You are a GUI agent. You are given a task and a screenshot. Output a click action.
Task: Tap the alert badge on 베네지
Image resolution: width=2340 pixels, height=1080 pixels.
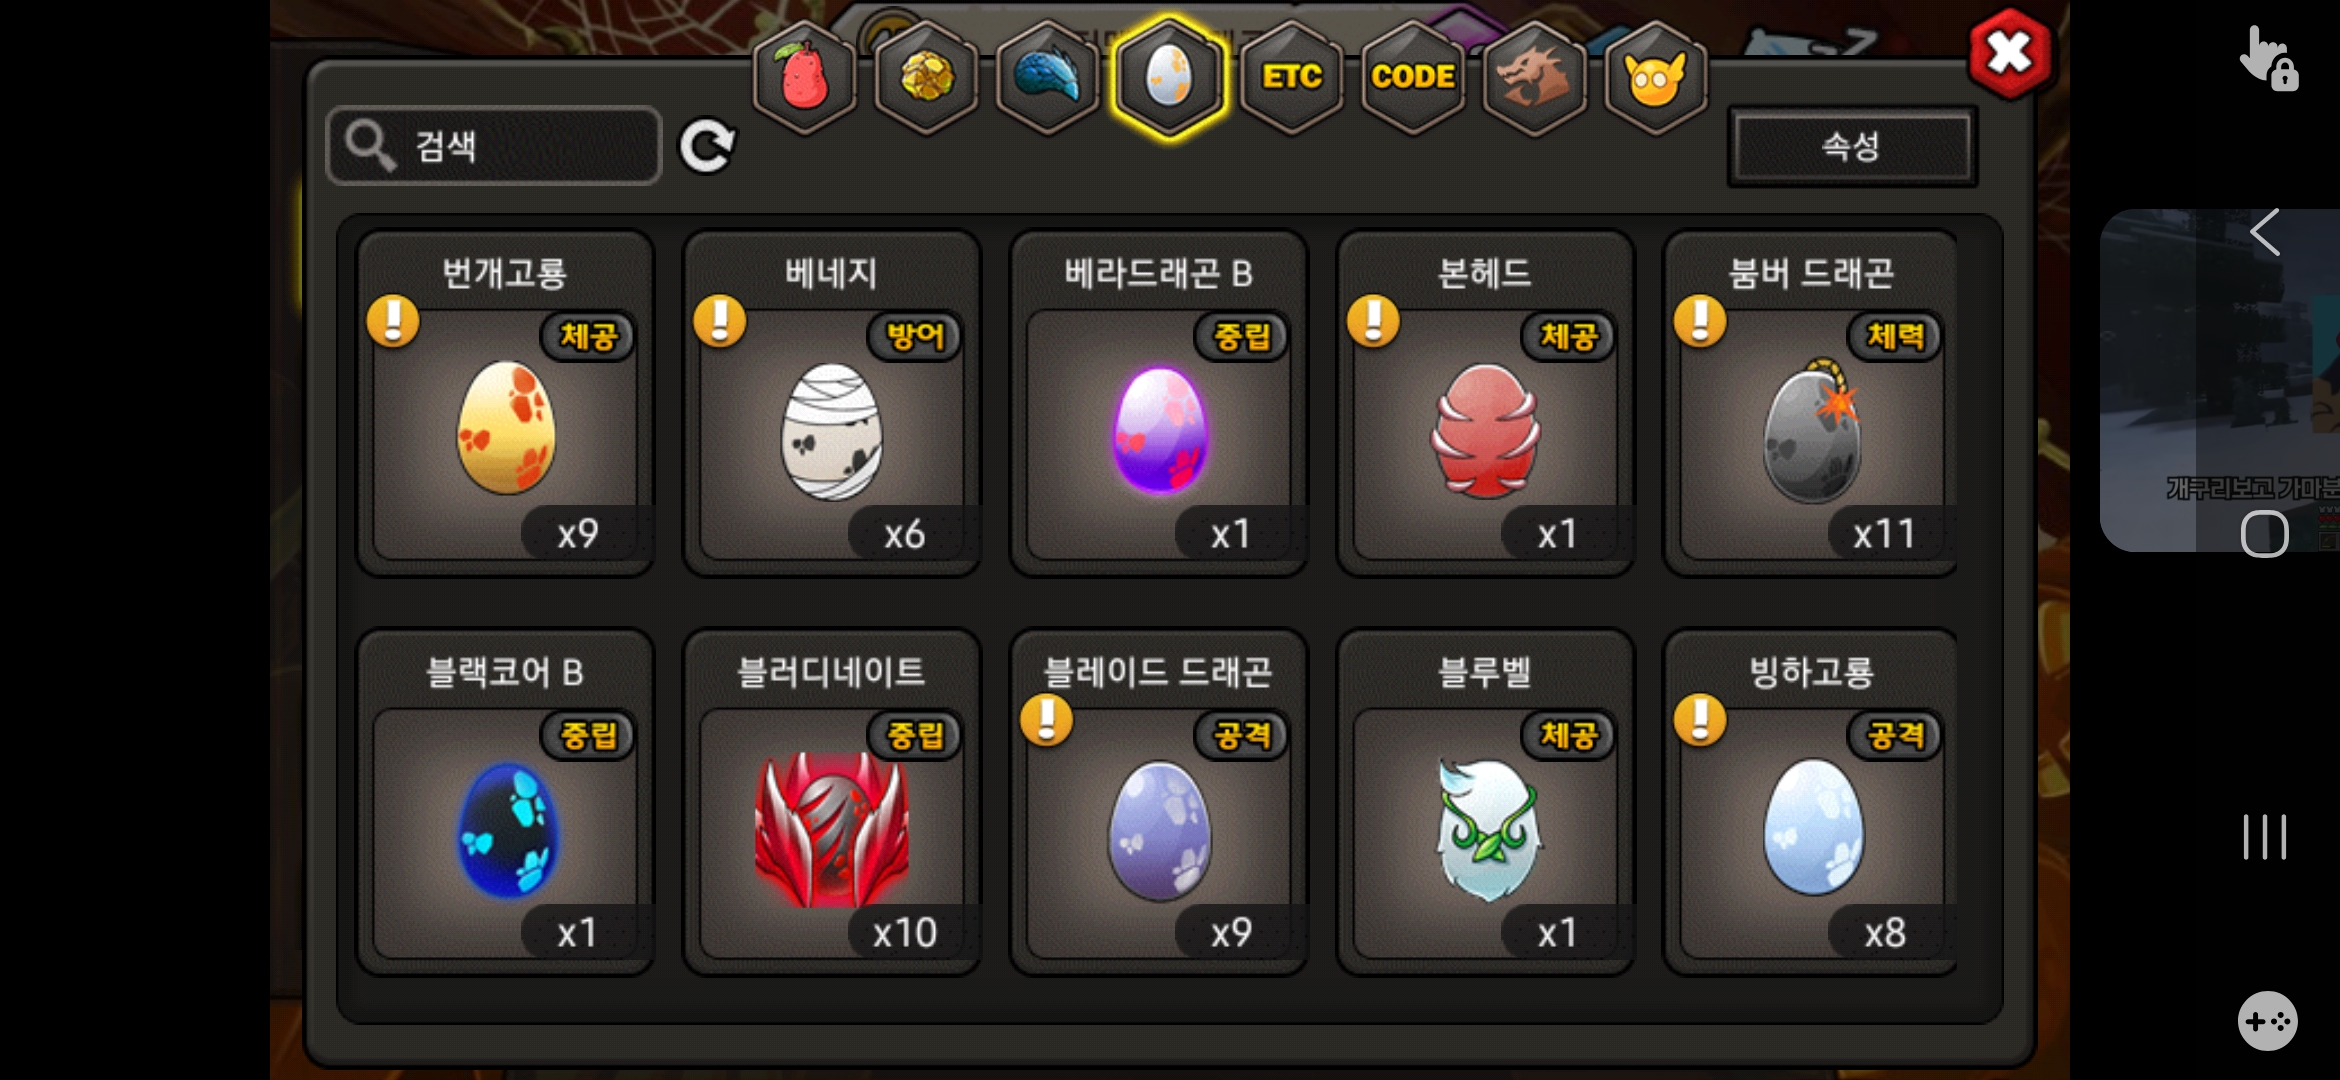click(720, 321)
